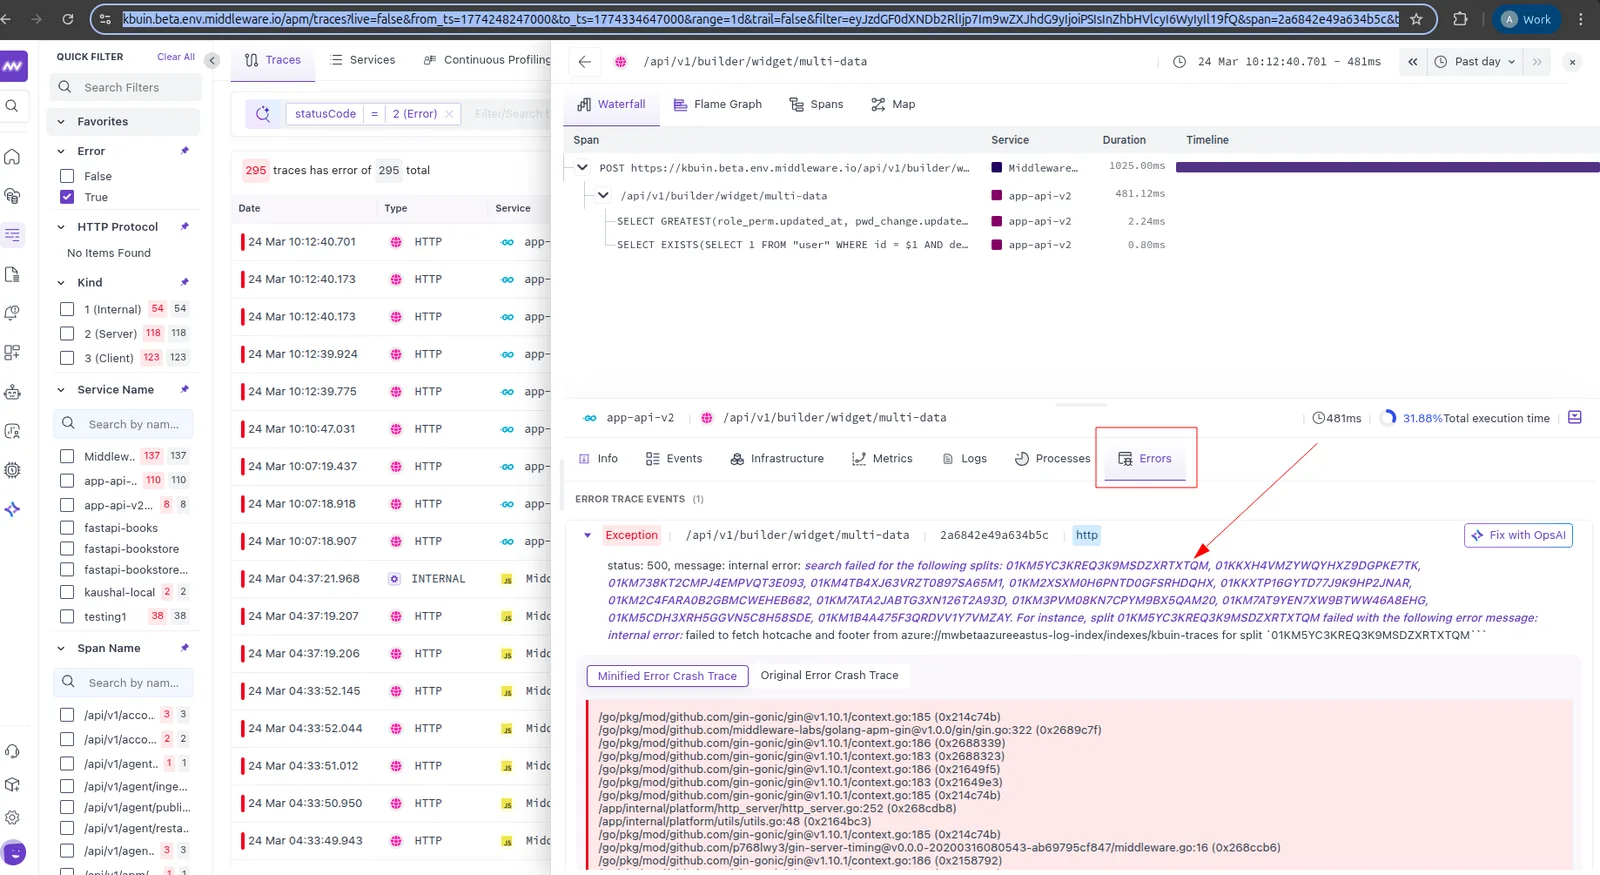Collapse the Kind filter group
Image resolution: width=1600 pixels, height=875 pixels.
tap(61, 282)
